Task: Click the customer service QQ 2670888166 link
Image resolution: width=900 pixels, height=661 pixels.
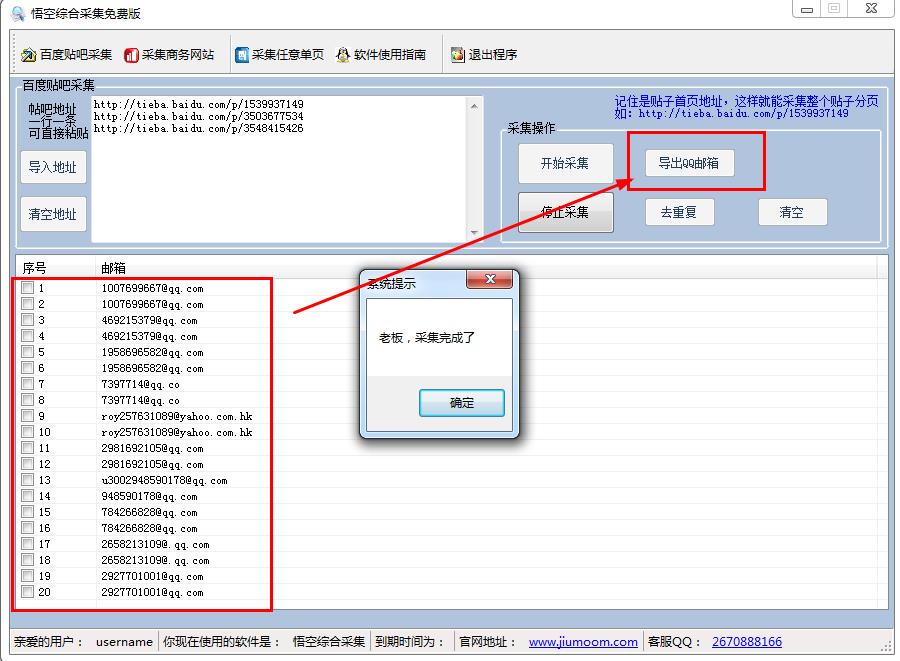Action: click(x=746, y=642)
